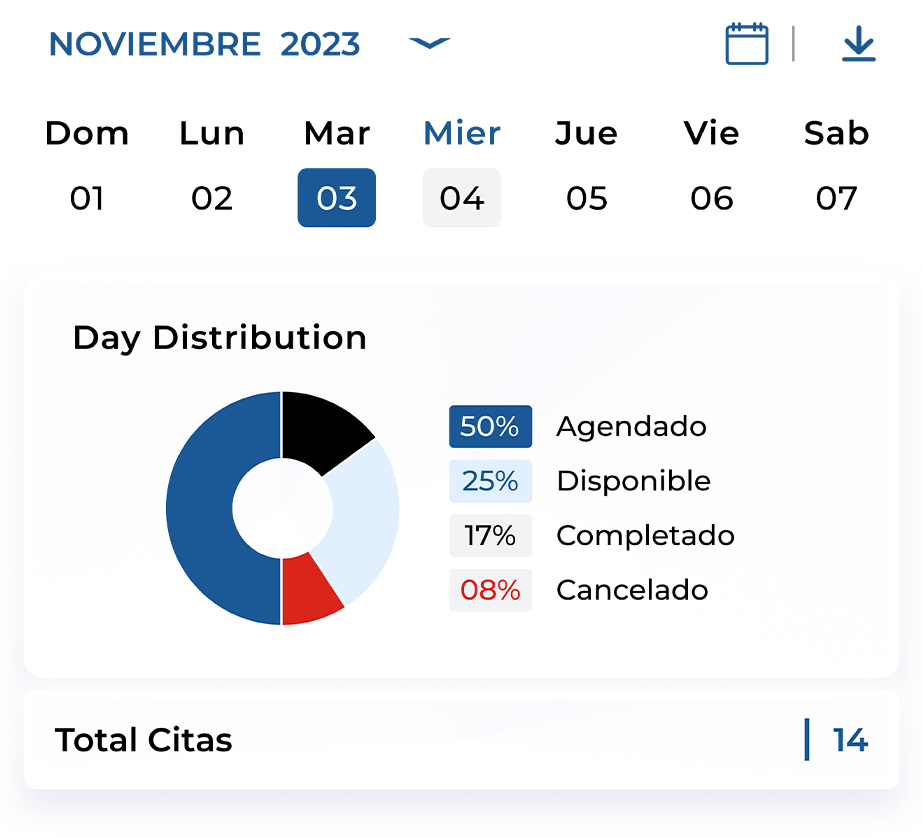Click the 25% Disponible badge

pos(490,481)
